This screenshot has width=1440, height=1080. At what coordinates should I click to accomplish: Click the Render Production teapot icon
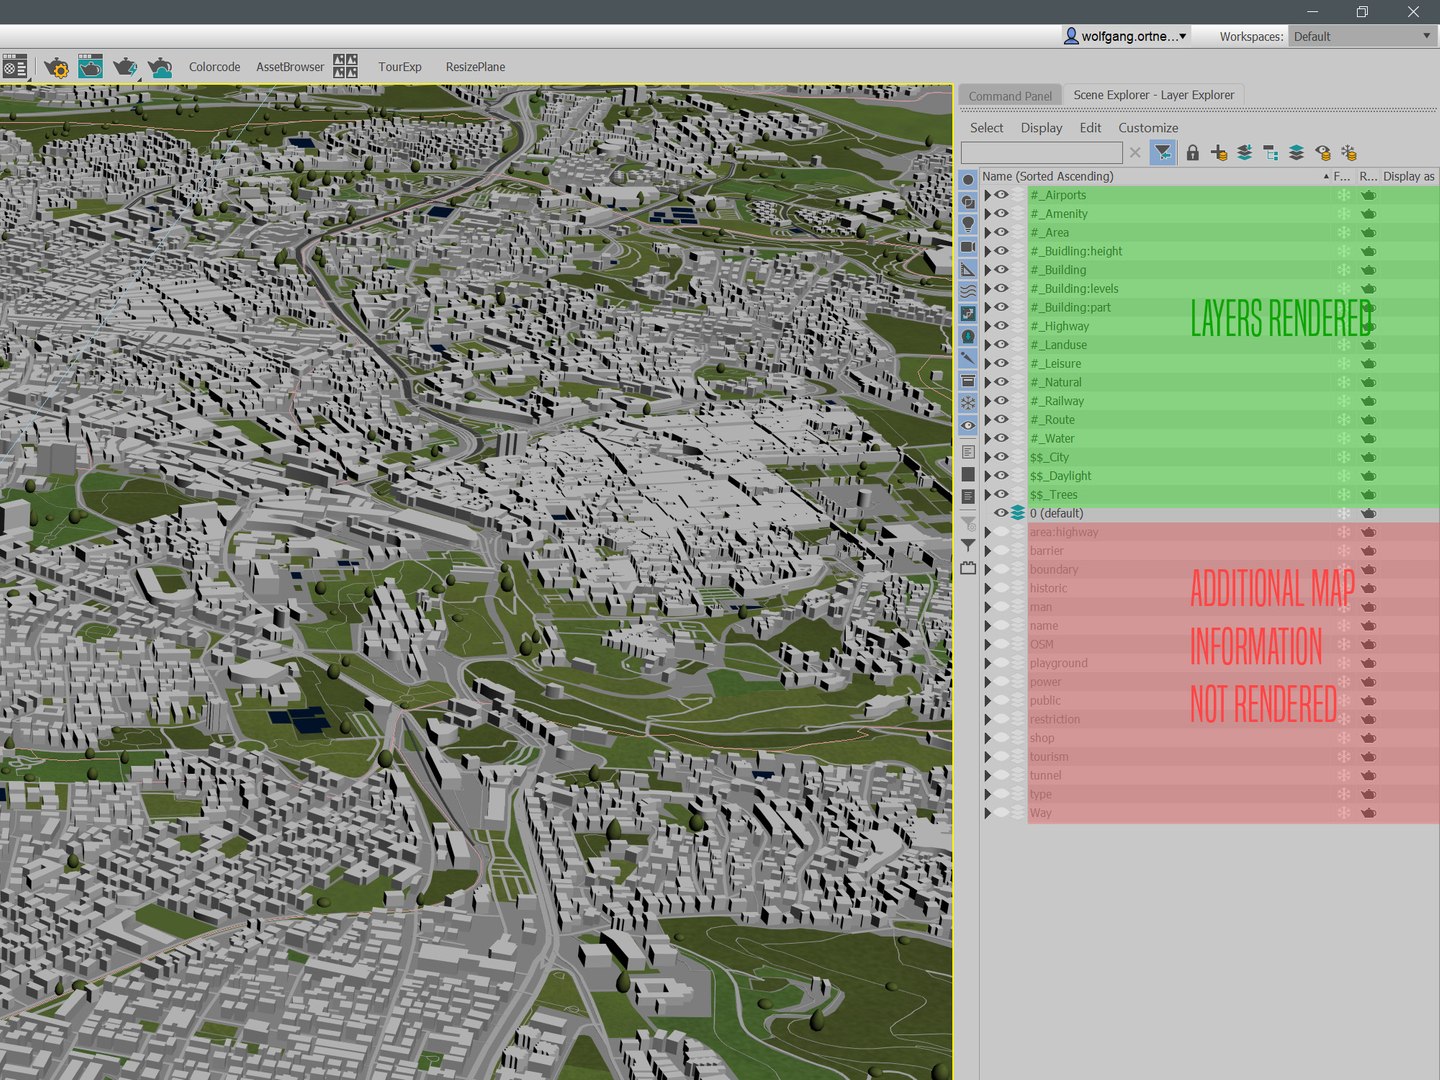124,67
